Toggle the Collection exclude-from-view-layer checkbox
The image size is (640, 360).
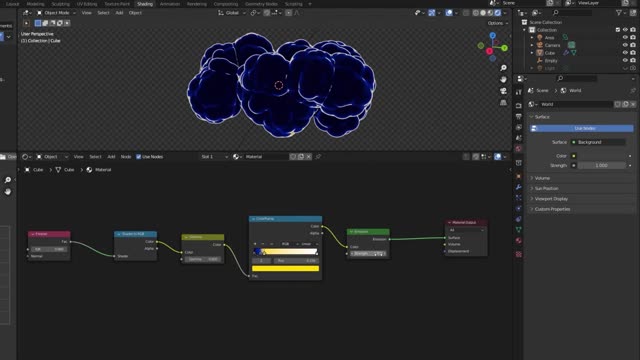point(618,30)
